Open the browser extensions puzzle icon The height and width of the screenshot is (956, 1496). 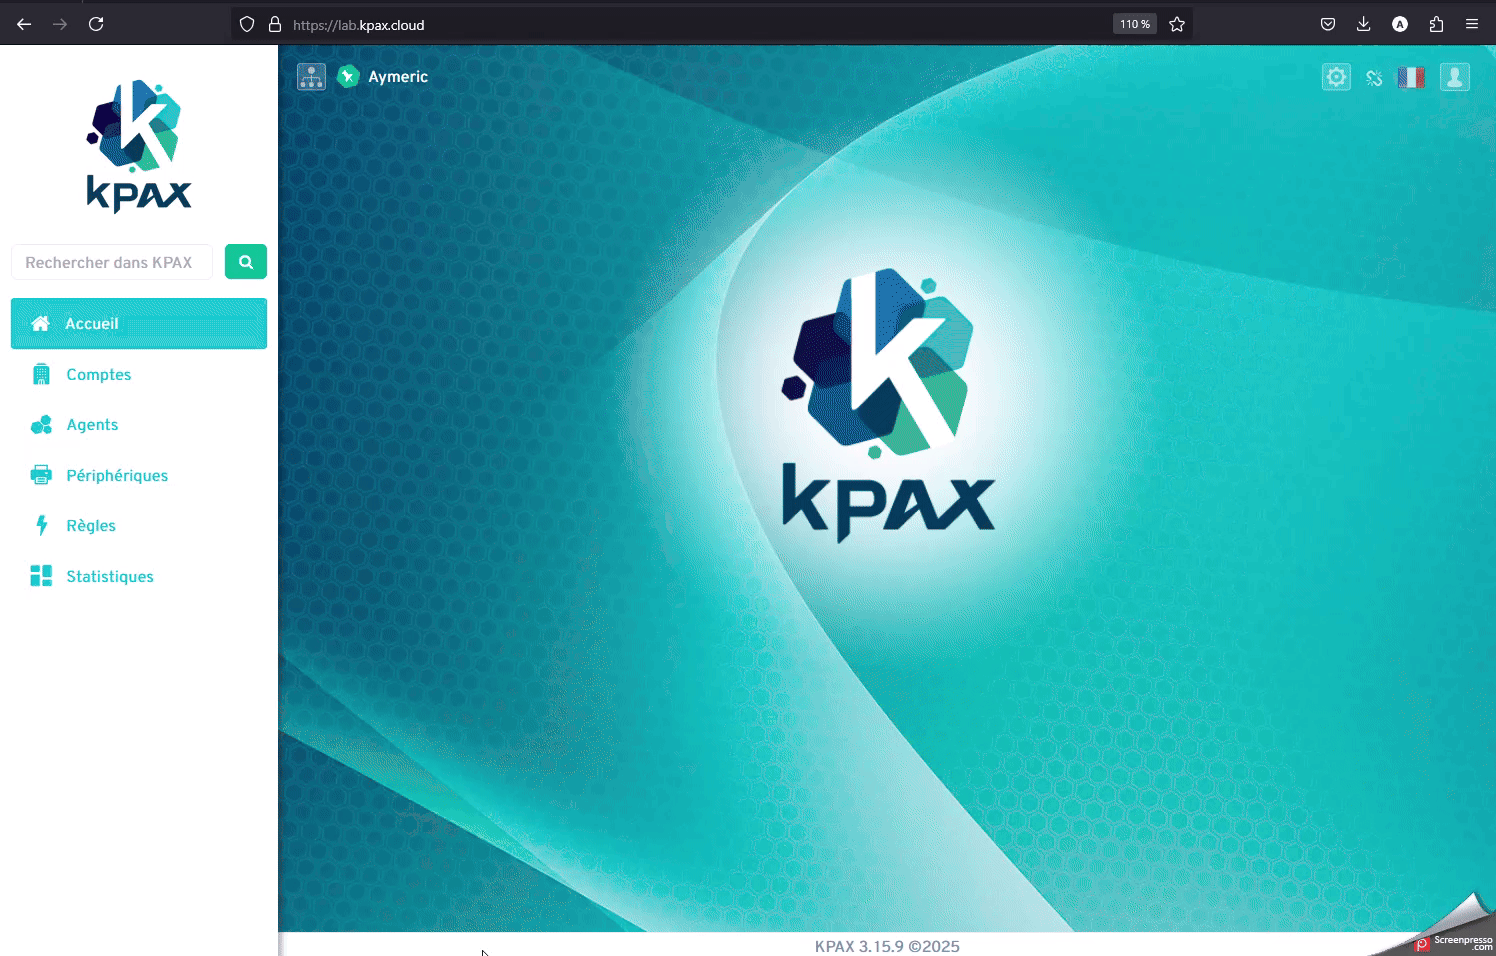tap(1436, 24)
